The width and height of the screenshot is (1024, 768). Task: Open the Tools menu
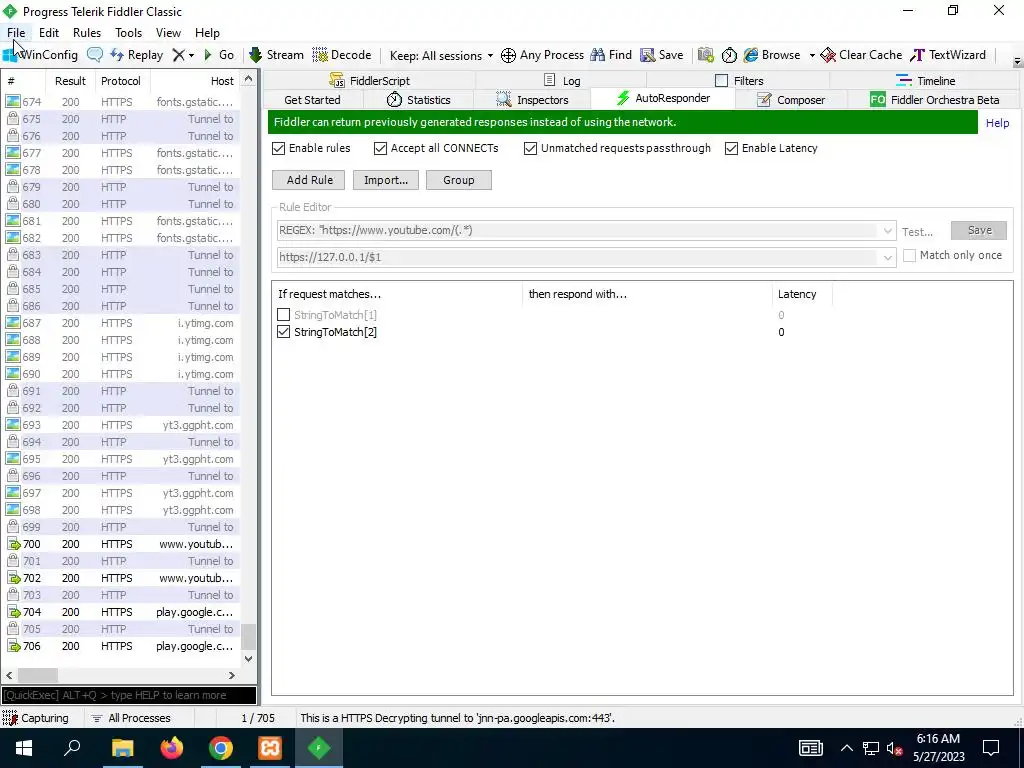(x=129, y=33)
